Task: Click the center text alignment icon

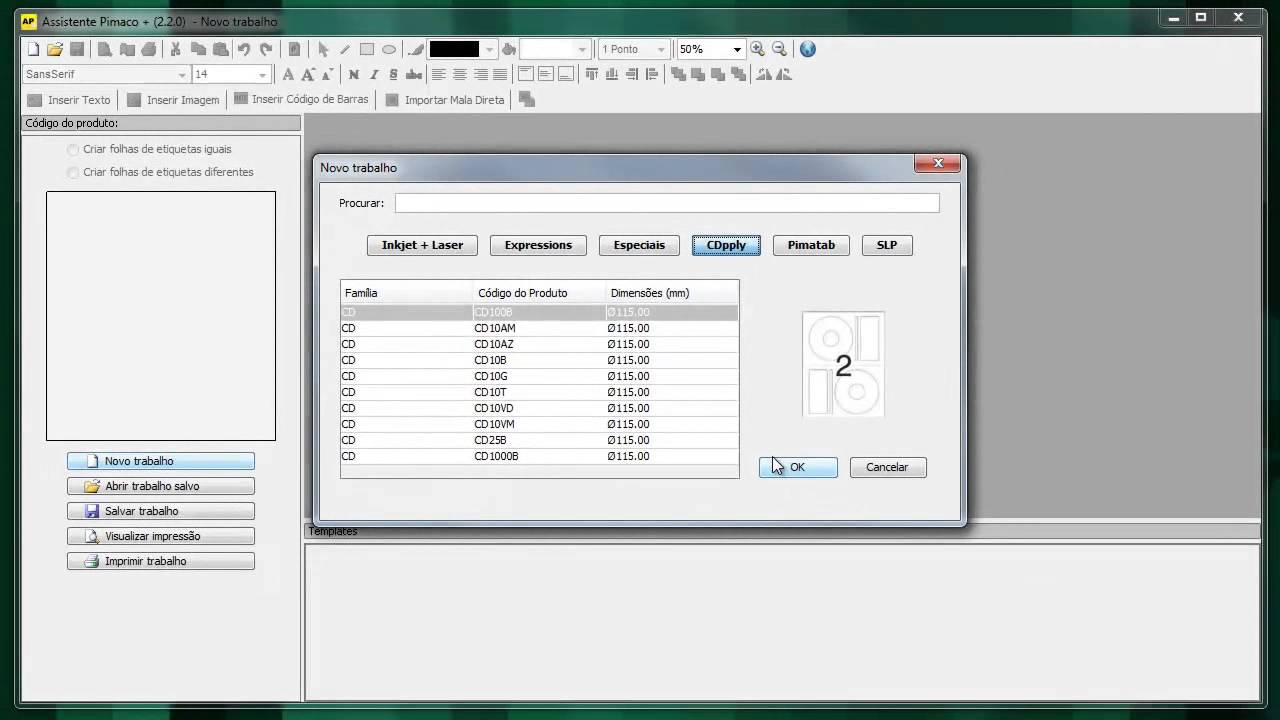Action: point(460,74)
